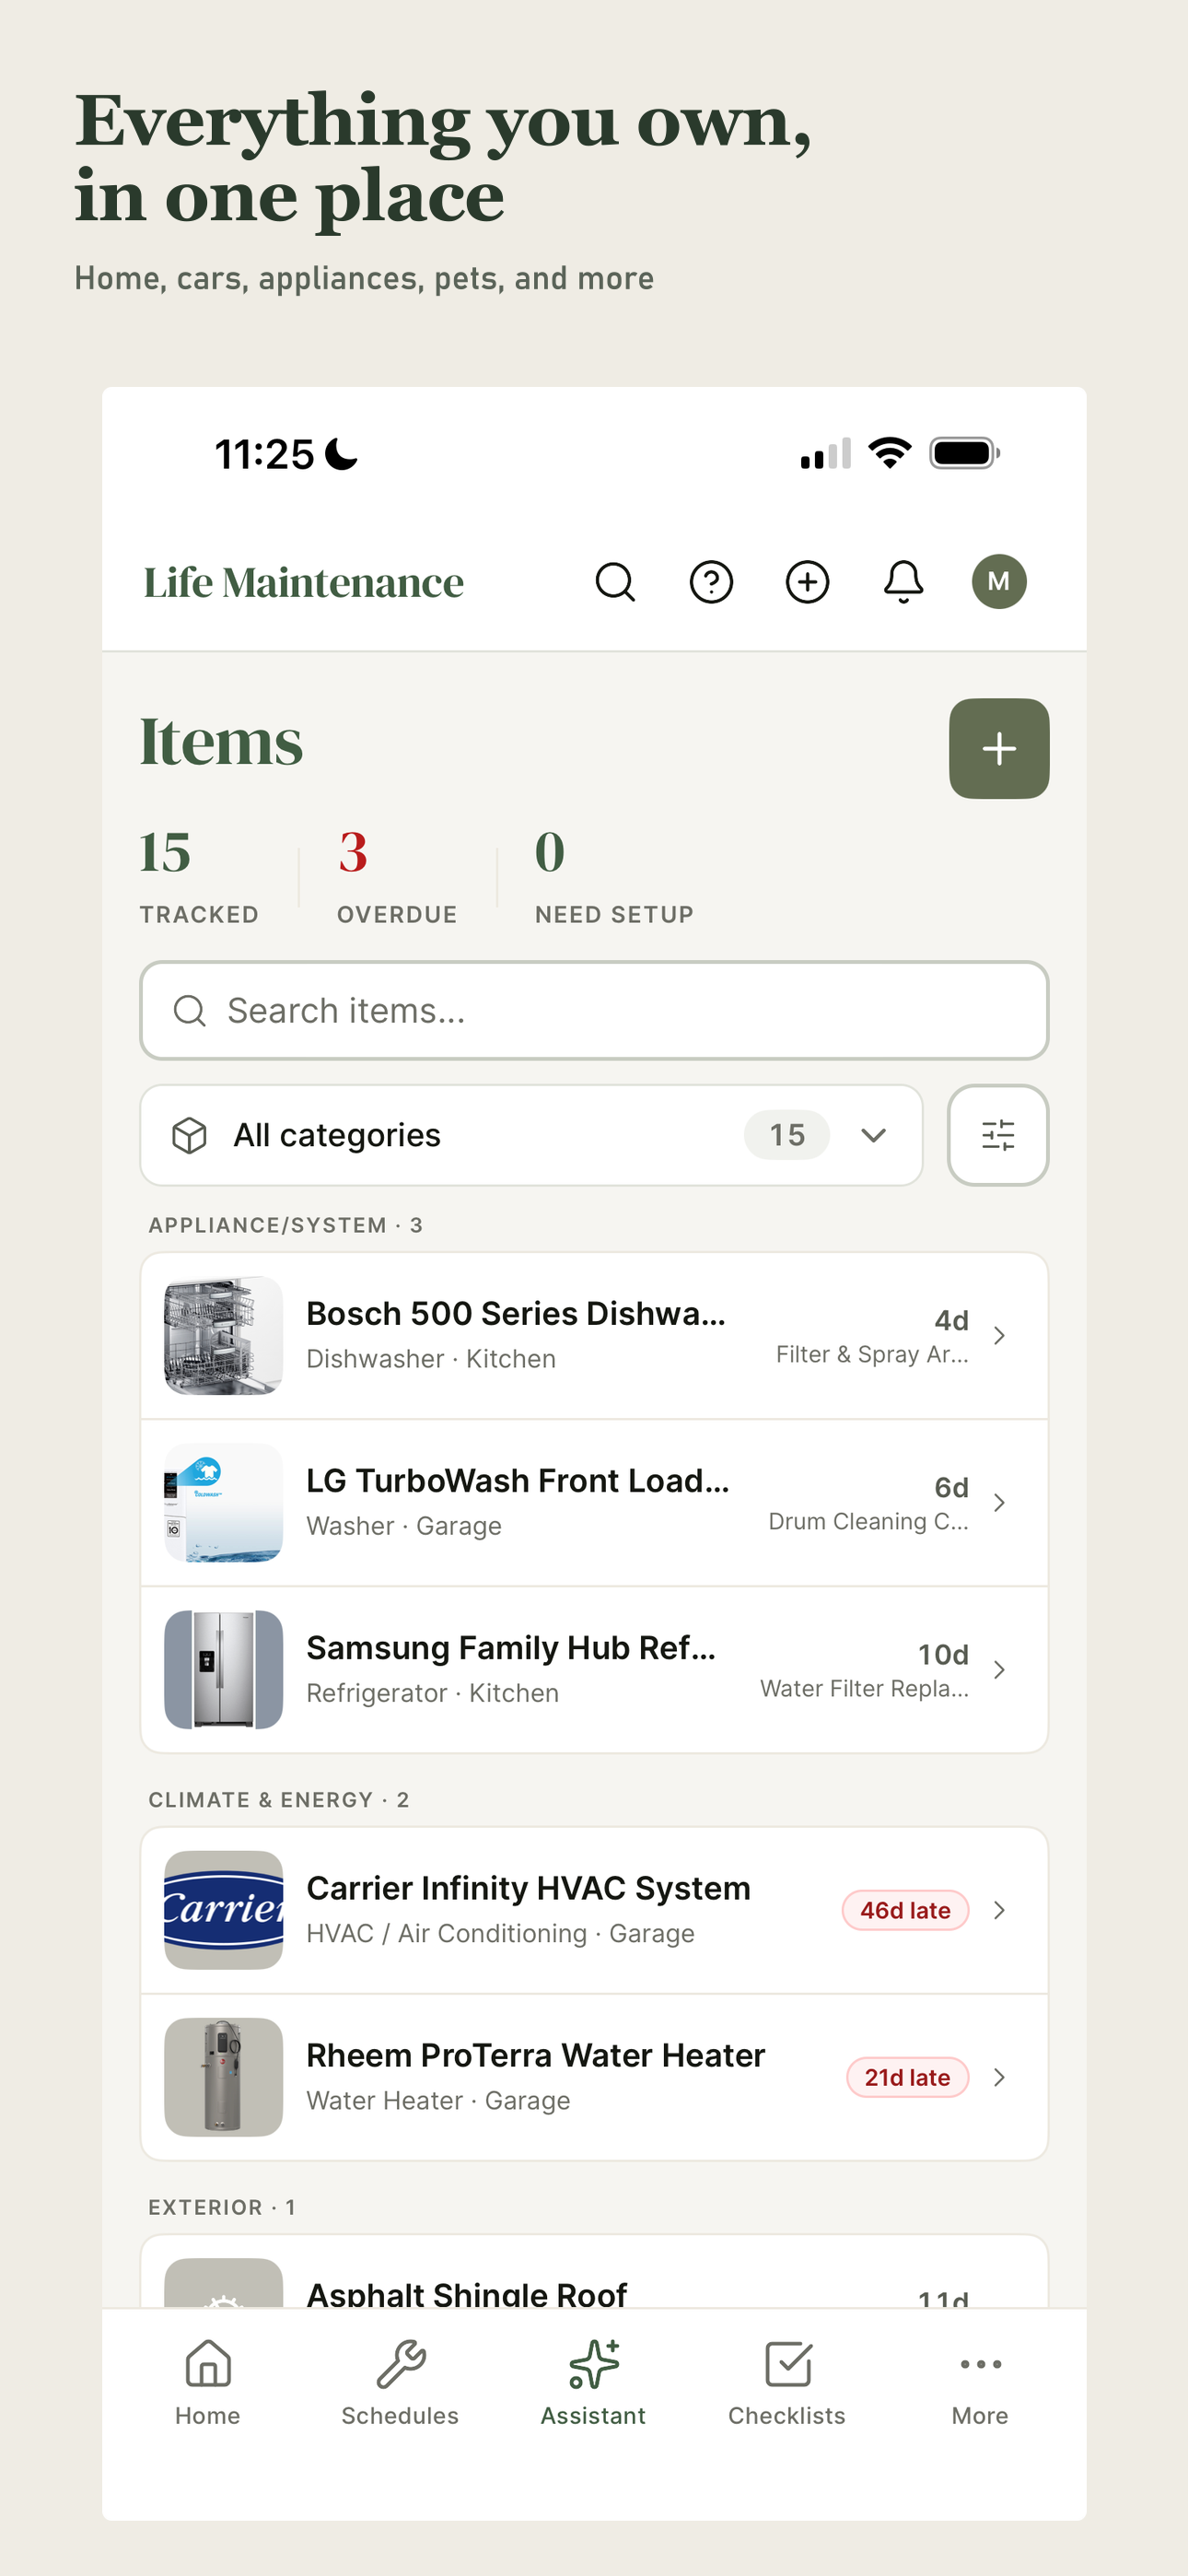Select the Asphalt Shingle Roof title
Viewport: 1188px width, 2576px height.
[x=466, y=2294]
